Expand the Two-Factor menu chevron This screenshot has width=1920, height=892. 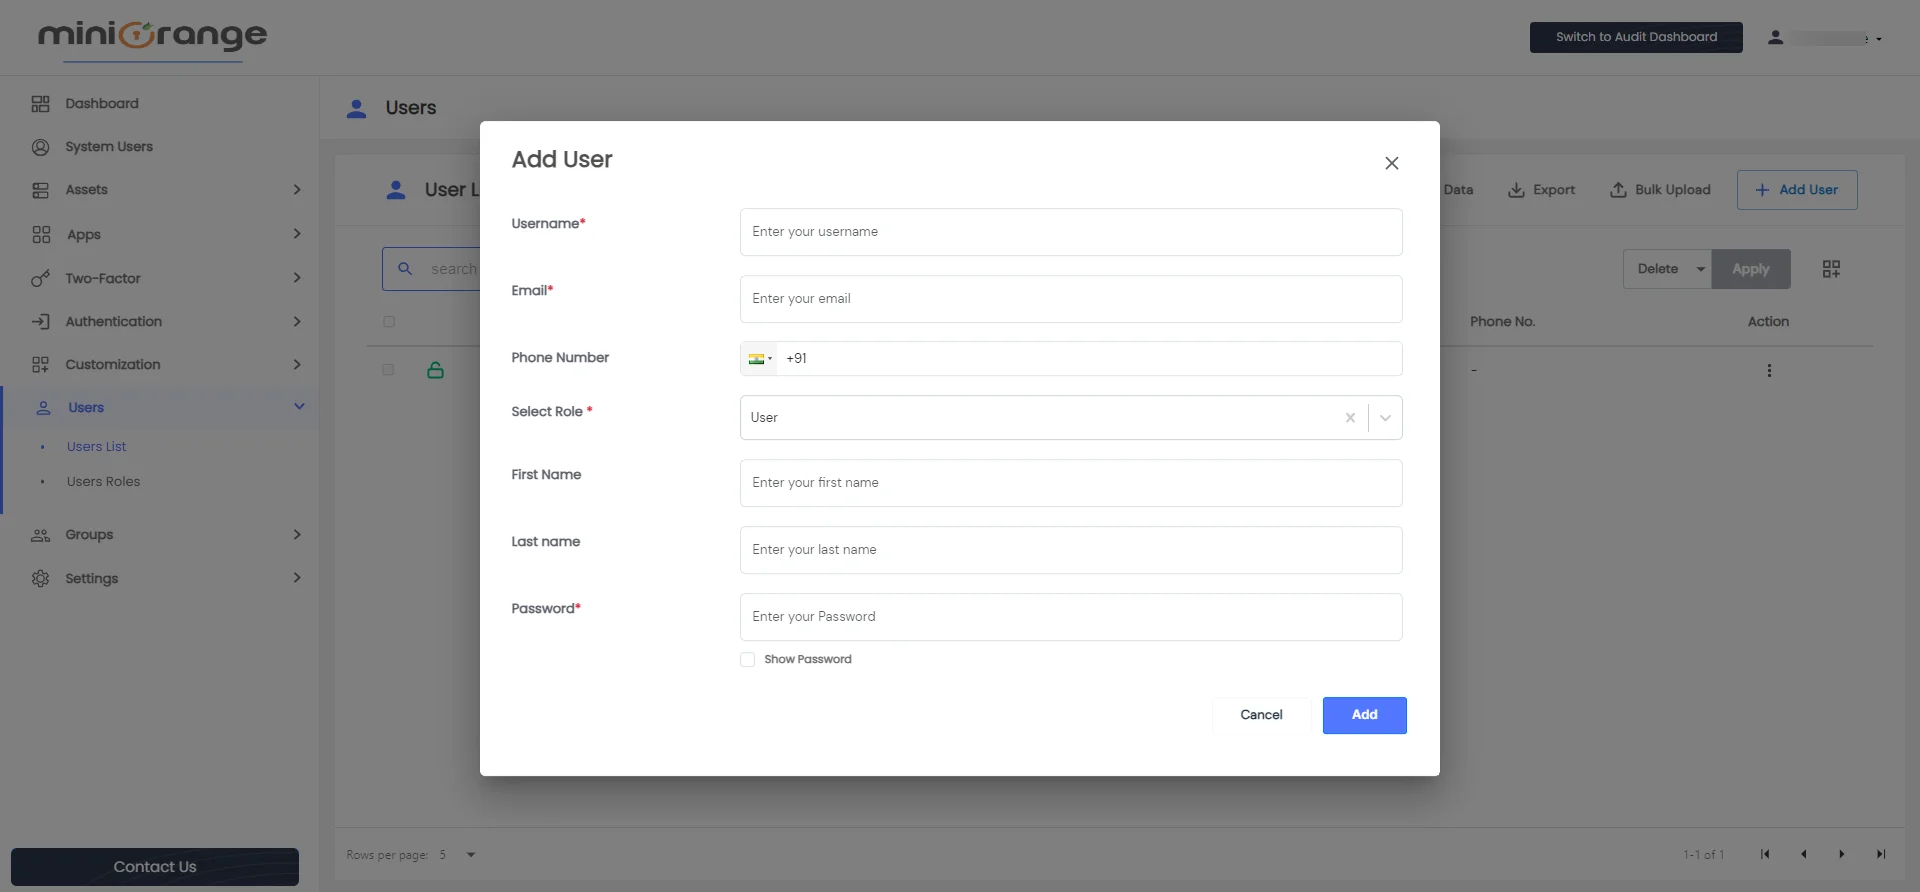[297, 278]
